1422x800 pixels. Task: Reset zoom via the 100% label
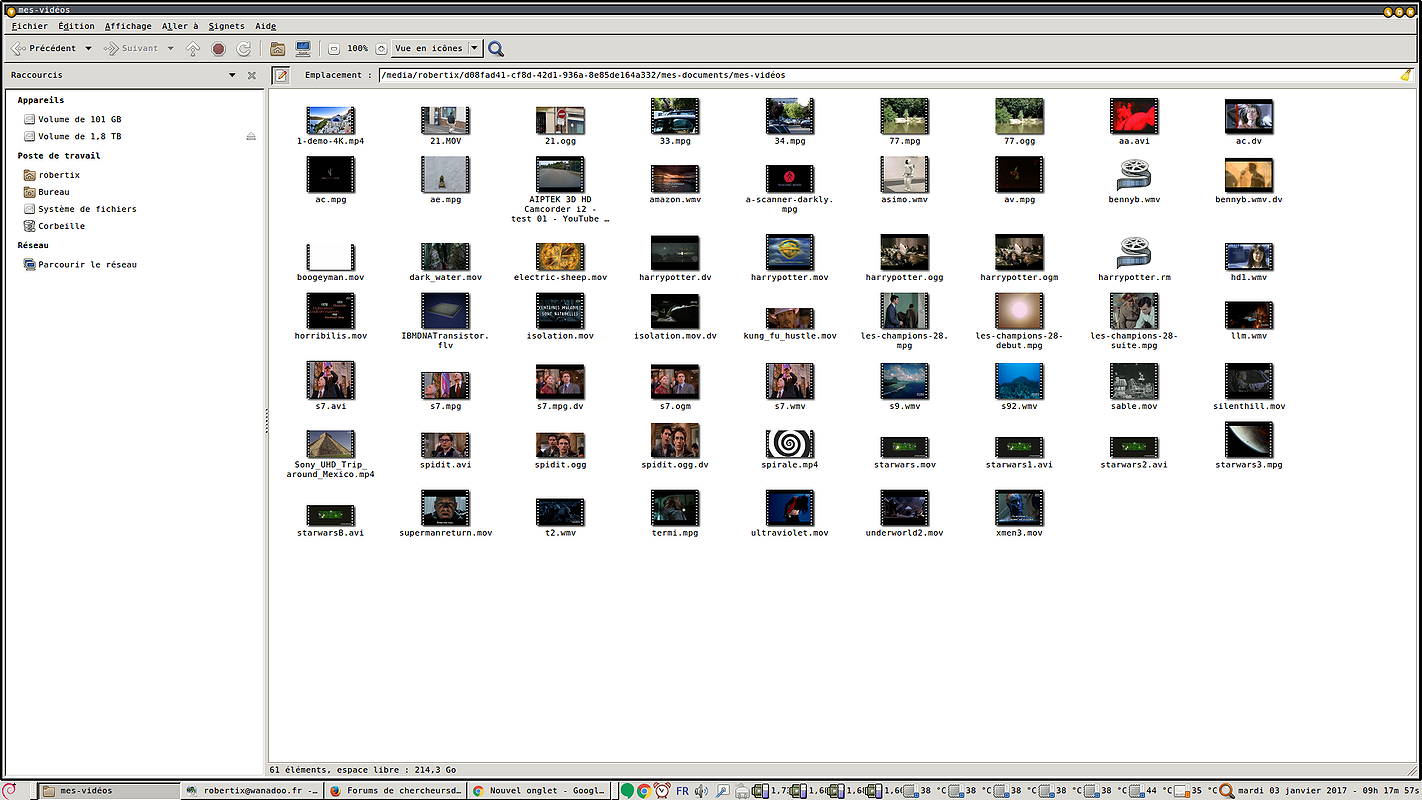coord(357,48)
